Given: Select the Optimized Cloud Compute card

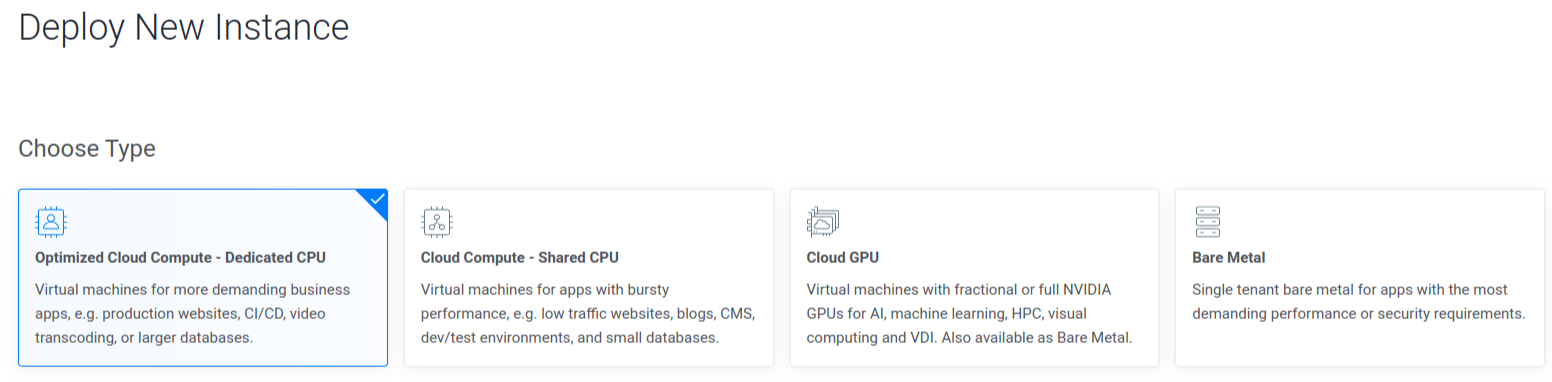Looking at the screenshot, I should pos(203,278).
